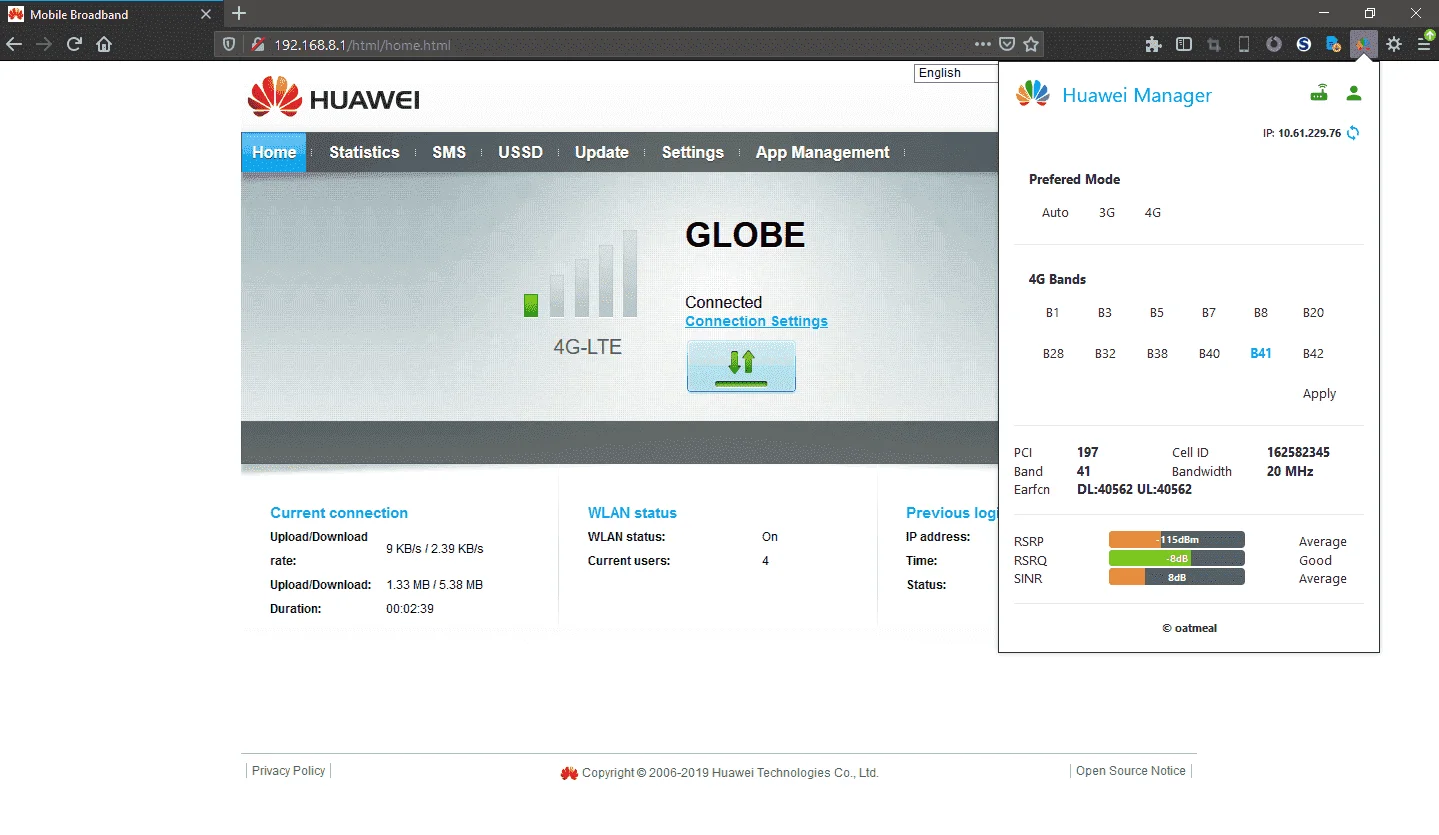Viewport: 1439px width, 835px height.
Task: Select 4G preferred mode
Action: 1153,213
